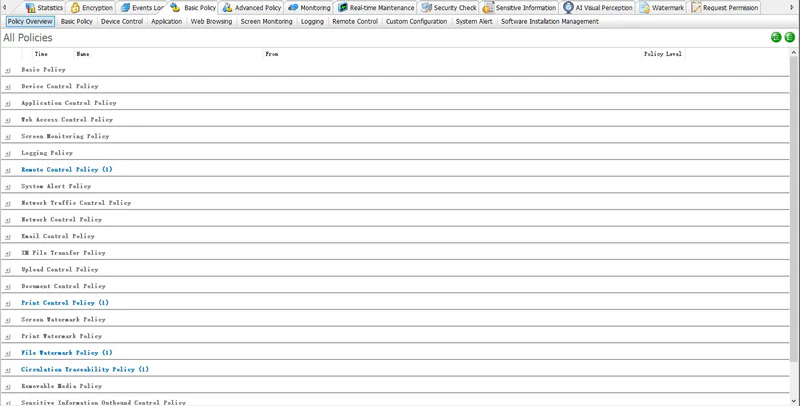
Task: Expand the Removable Media Policy row
Action: 8,387
